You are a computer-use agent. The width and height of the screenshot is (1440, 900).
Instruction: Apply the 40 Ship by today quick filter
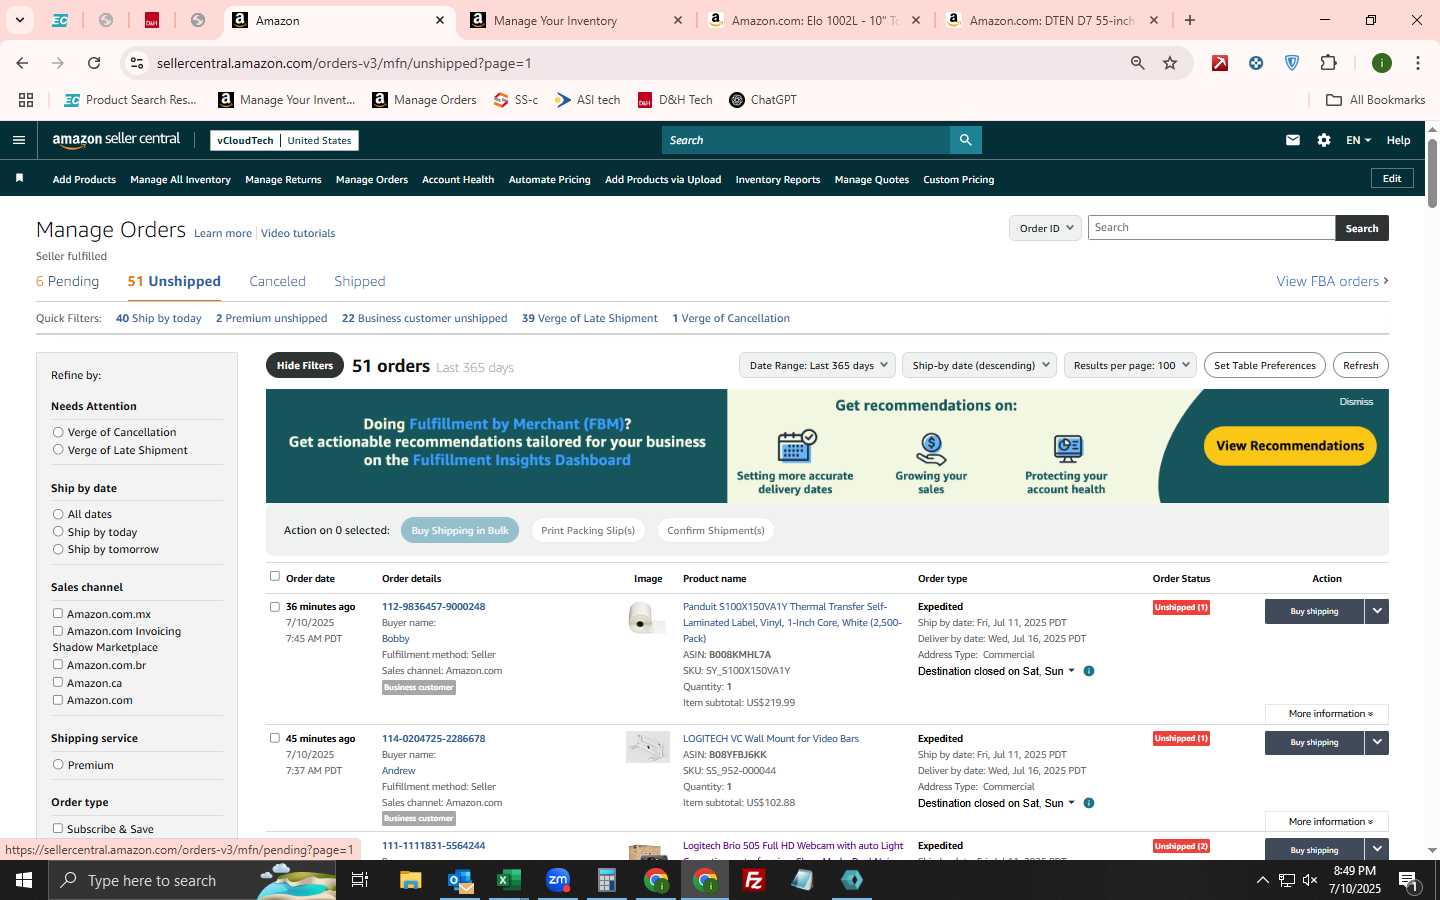click(158, 318)
